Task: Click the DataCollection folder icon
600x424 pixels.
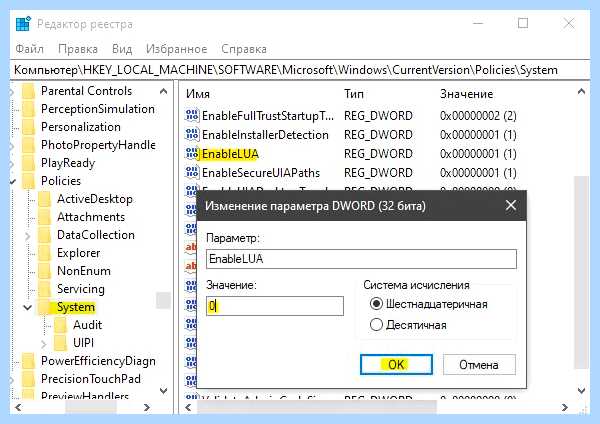Action: (44, 235)
